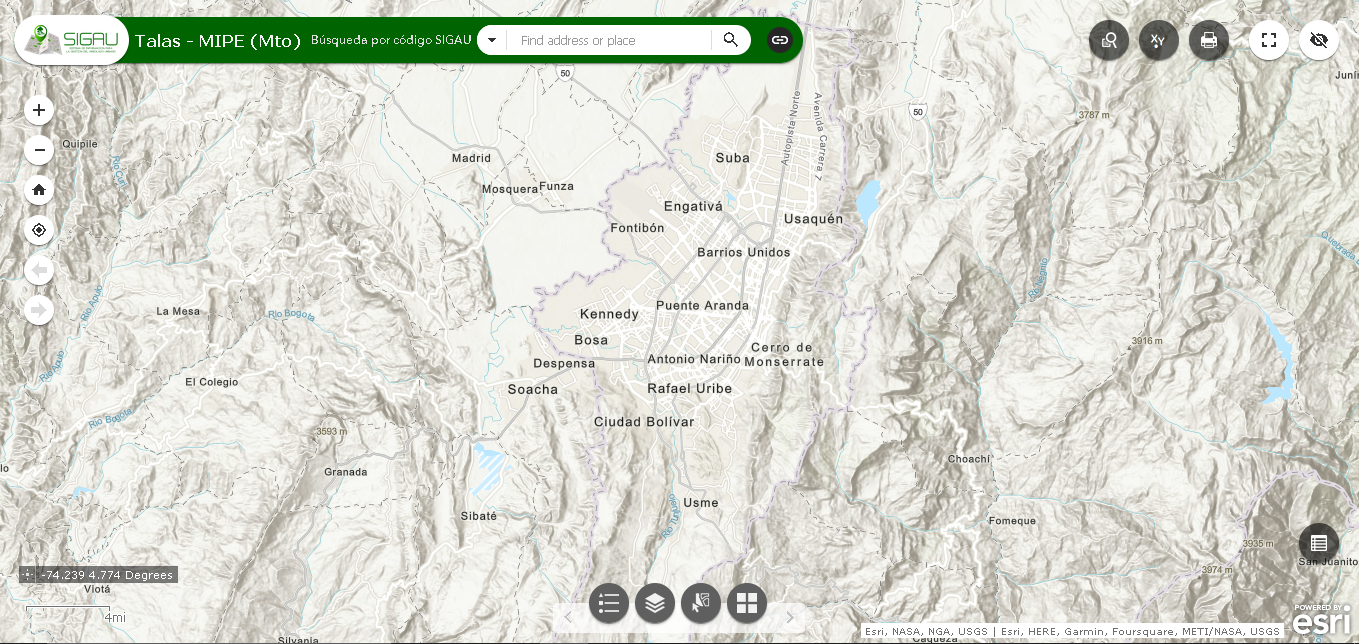This screenshot has width=1359, height=644.
Task: Return to default map extent with Home
Action: (38, 189)
